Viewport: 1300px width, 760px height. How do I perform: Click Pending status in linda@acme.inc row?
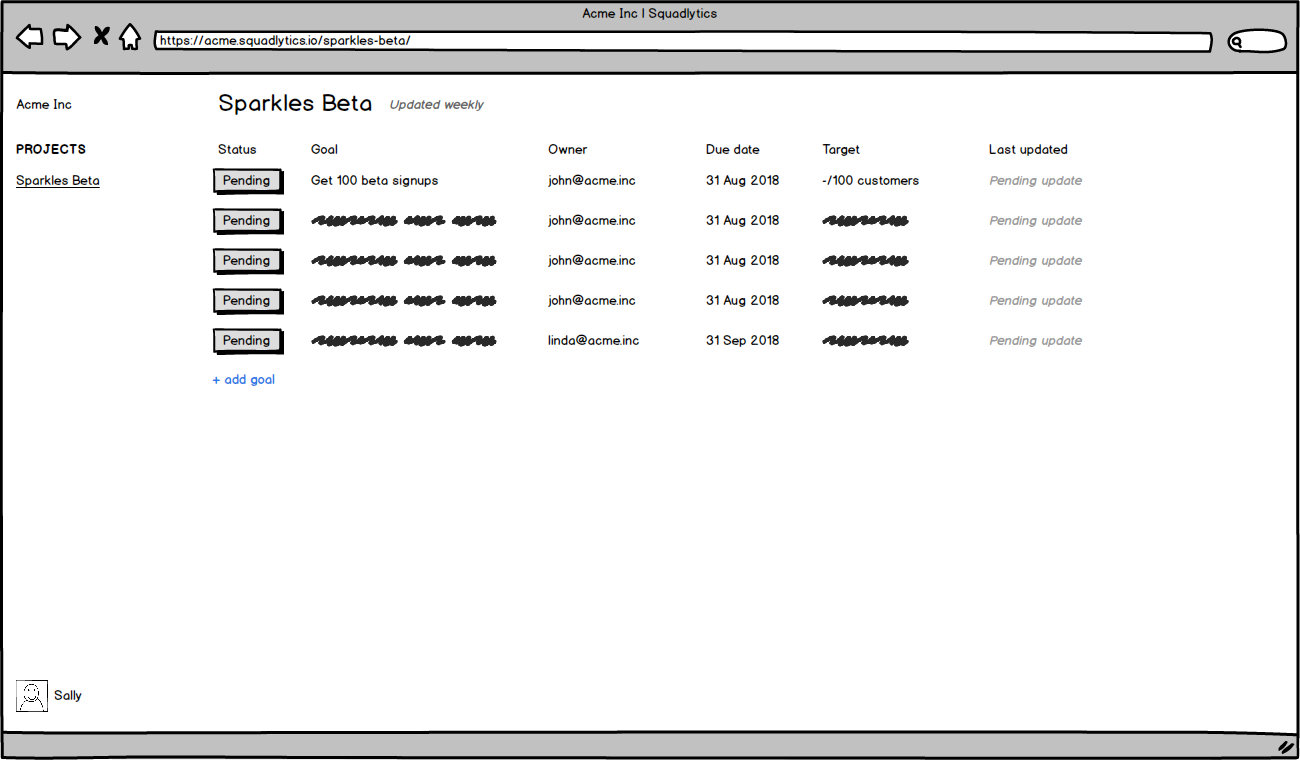point(247,341)
